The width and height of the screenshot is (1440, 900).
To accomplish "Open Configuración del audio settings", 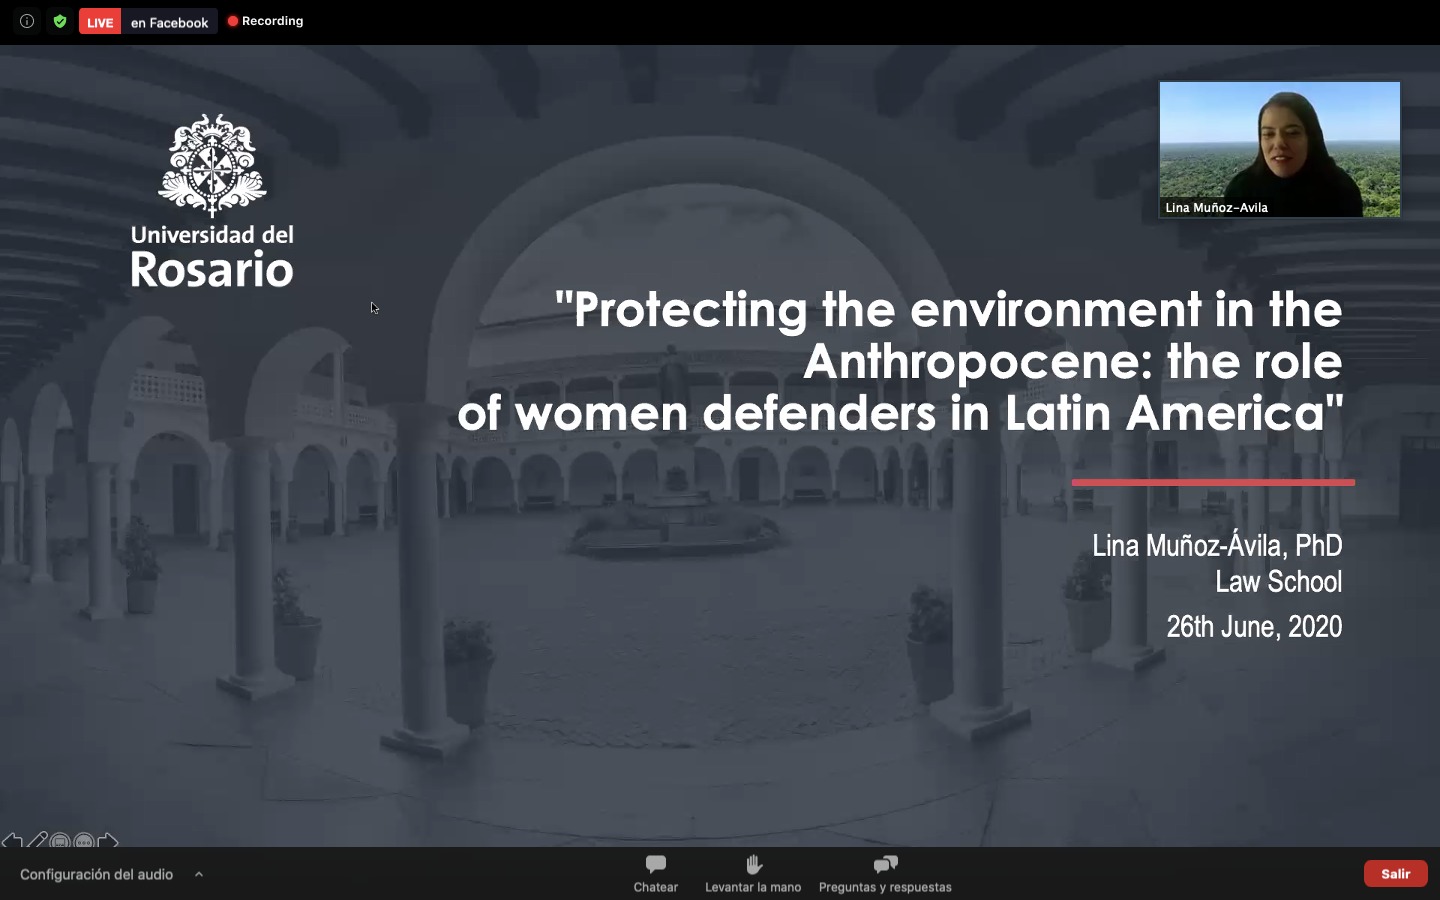I will point(96,874).
